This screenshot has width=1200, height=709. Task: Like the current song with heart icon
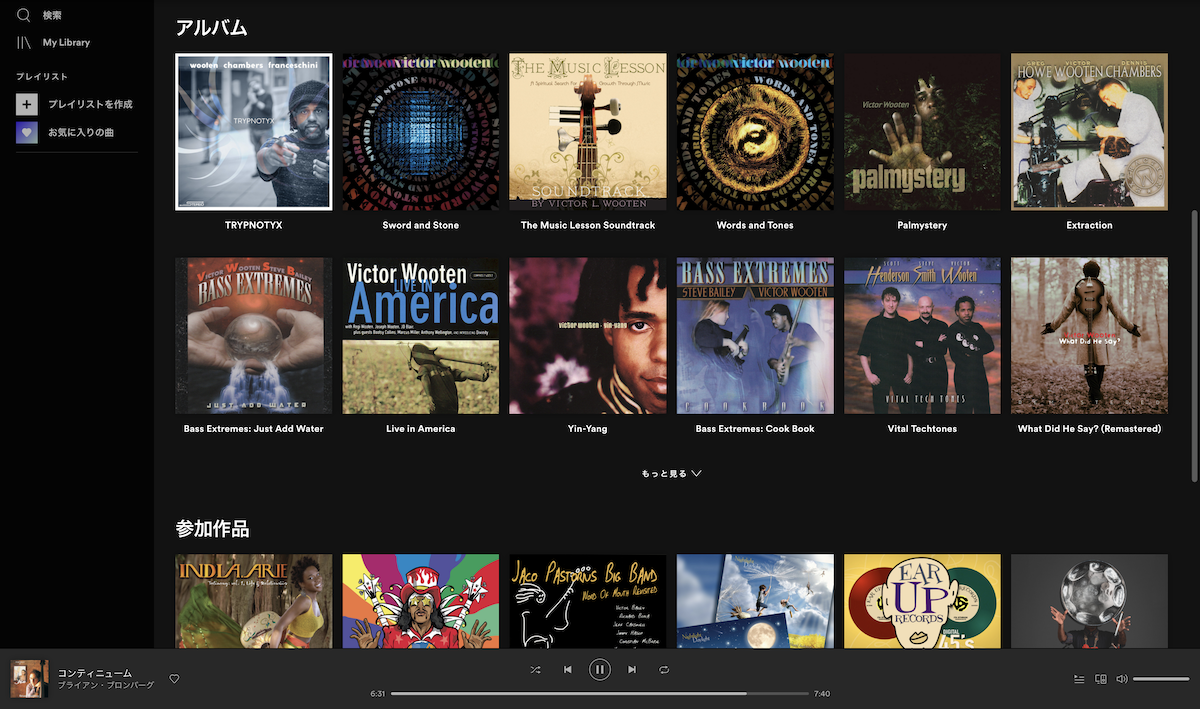point(174,679)
